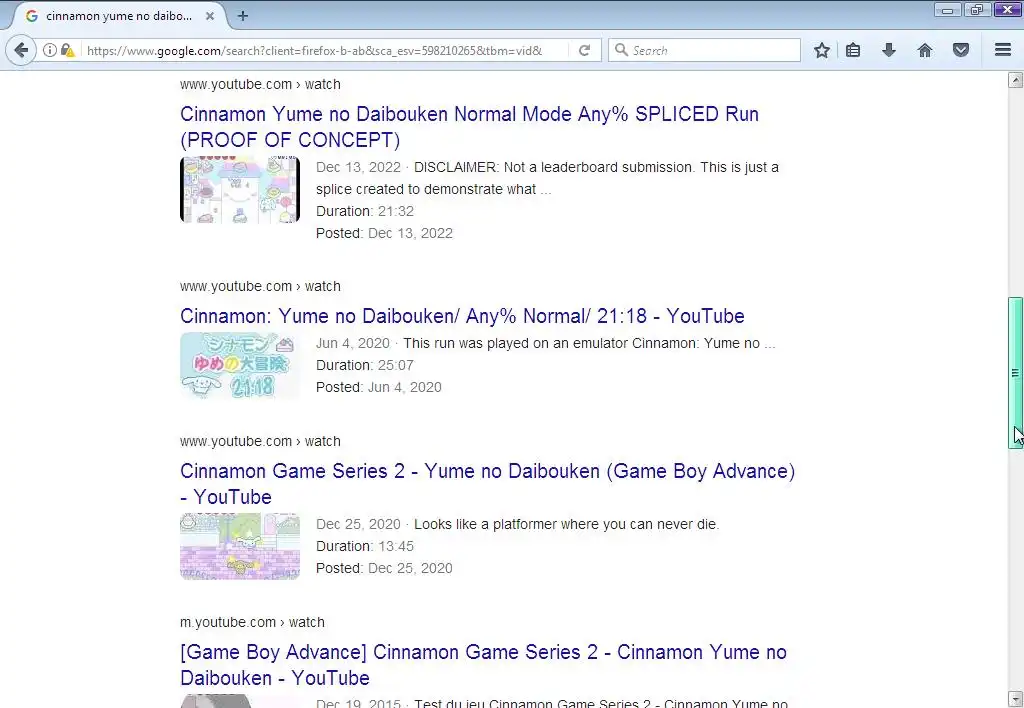
Task: Click 'Duration: 13:45' text
Action: (364, 546)
